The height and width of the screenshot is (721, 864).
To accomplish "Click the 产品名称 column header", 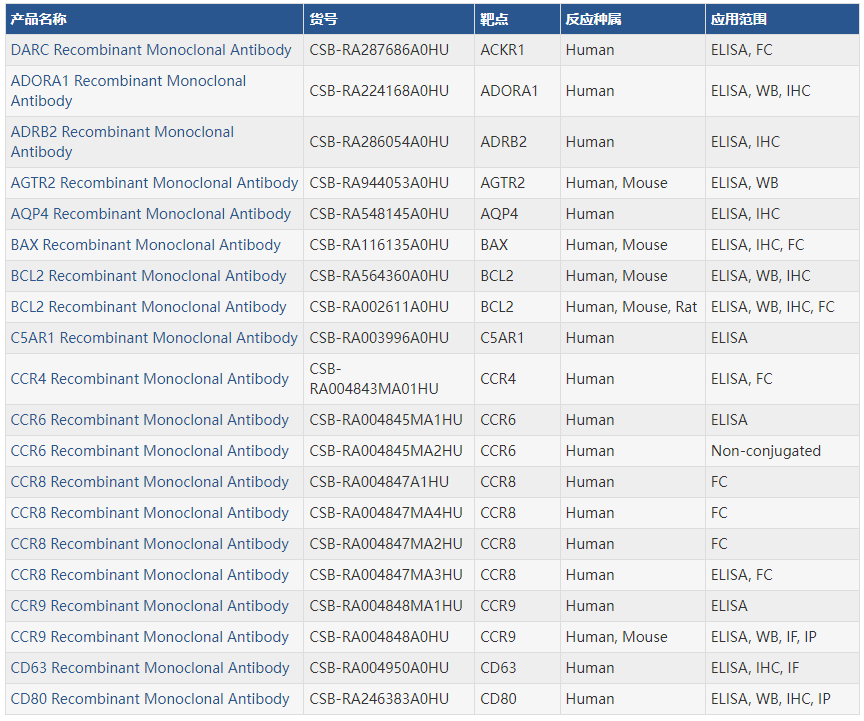I will click(x=39, y=19).
